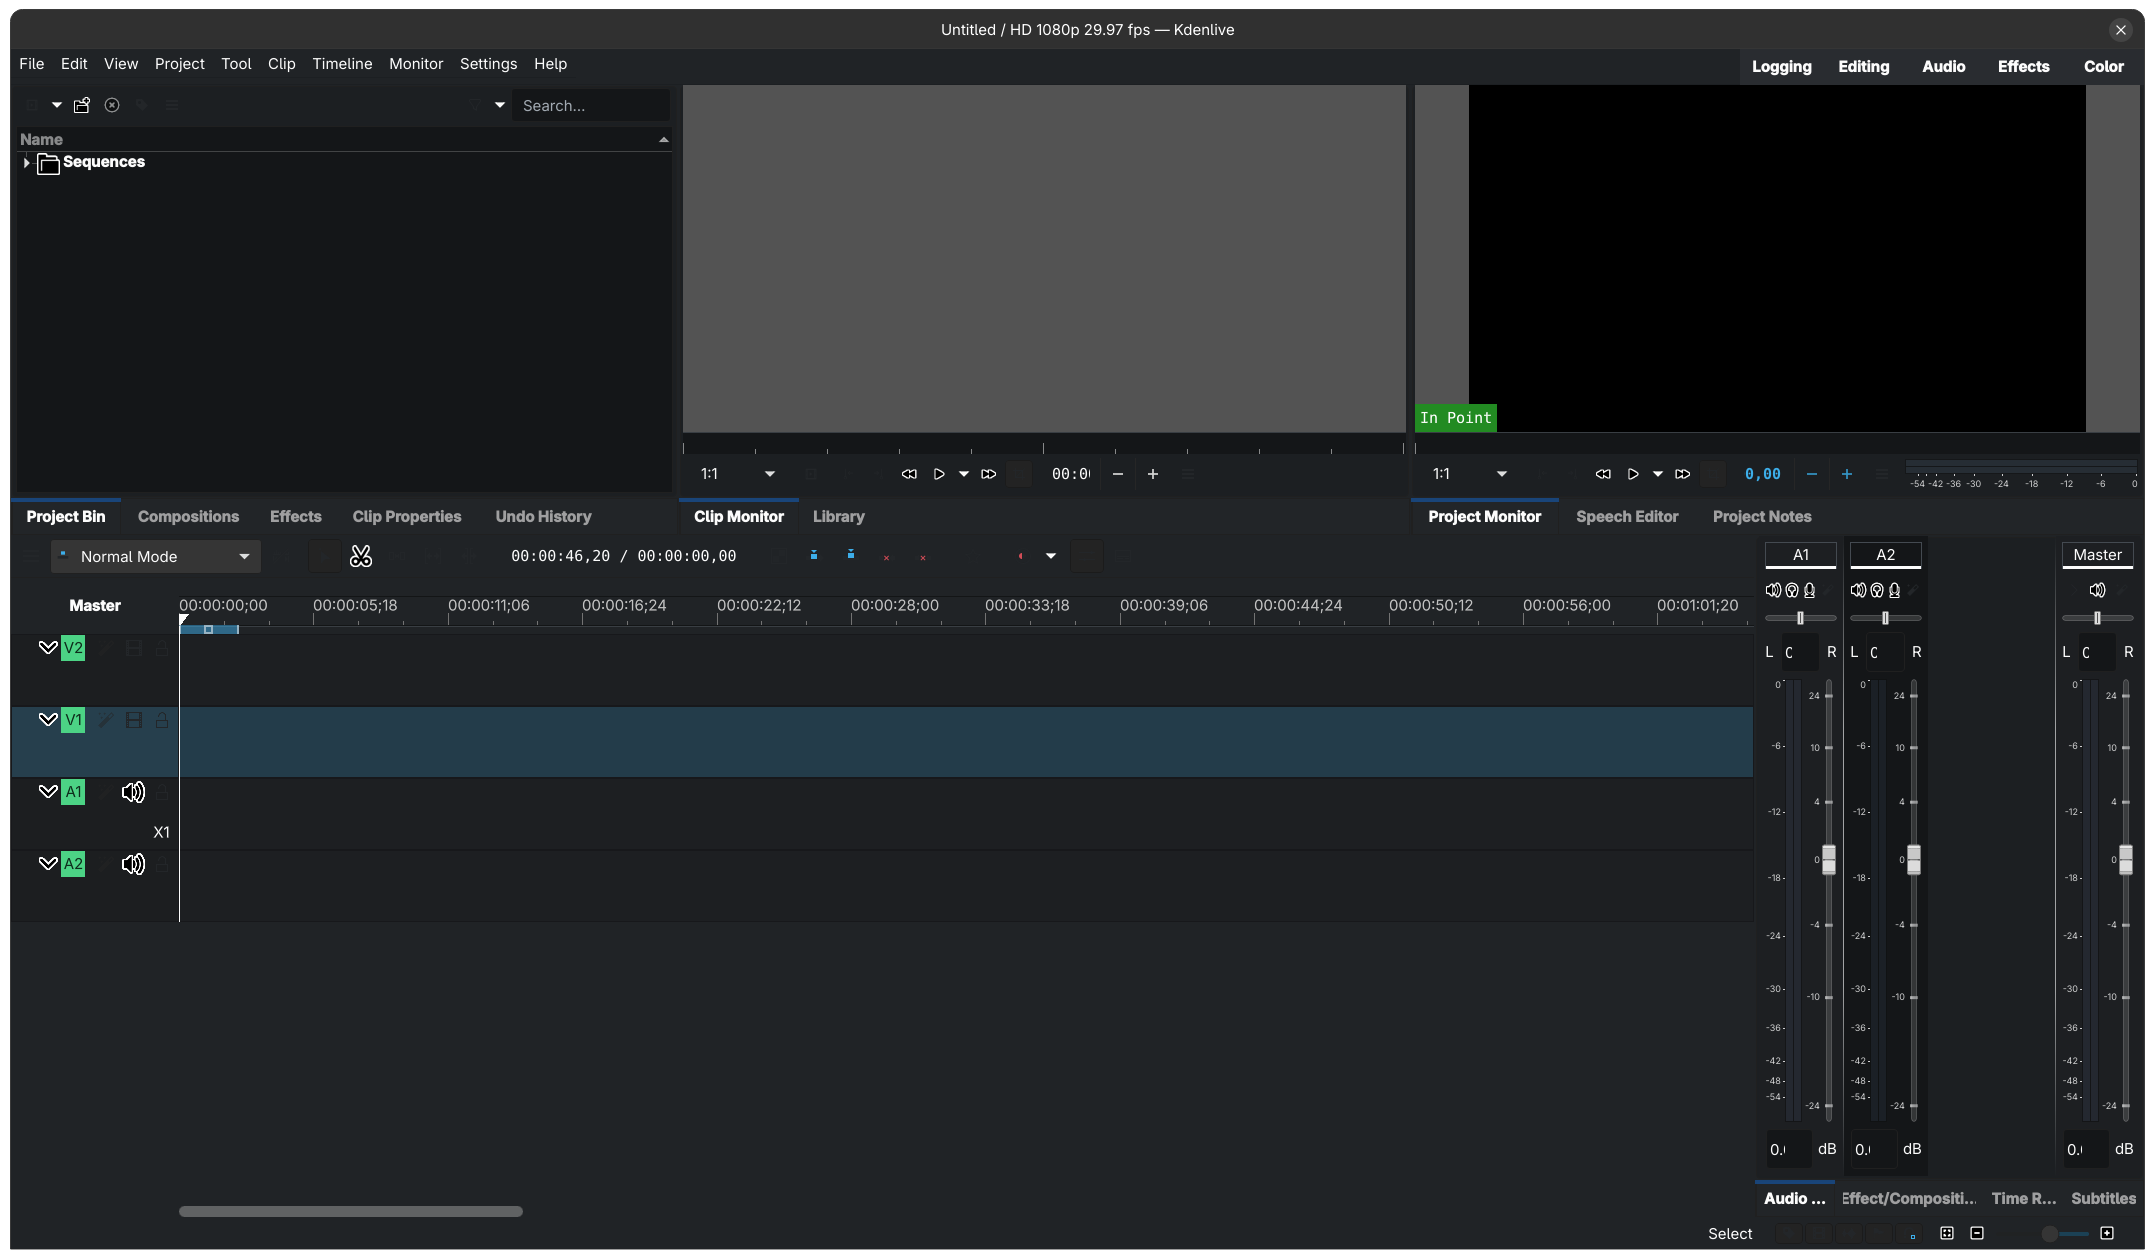Open the Normal Mode dropdown

click(156, 556)
